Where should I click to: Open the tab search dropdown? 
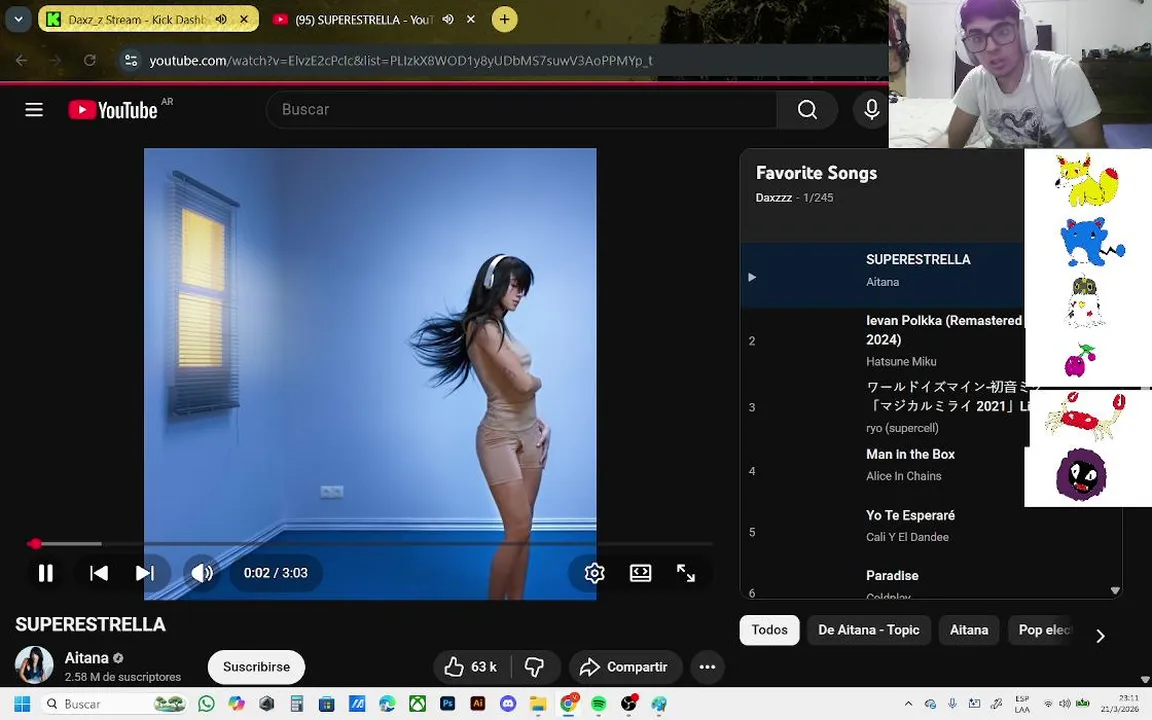pos(18,19)
